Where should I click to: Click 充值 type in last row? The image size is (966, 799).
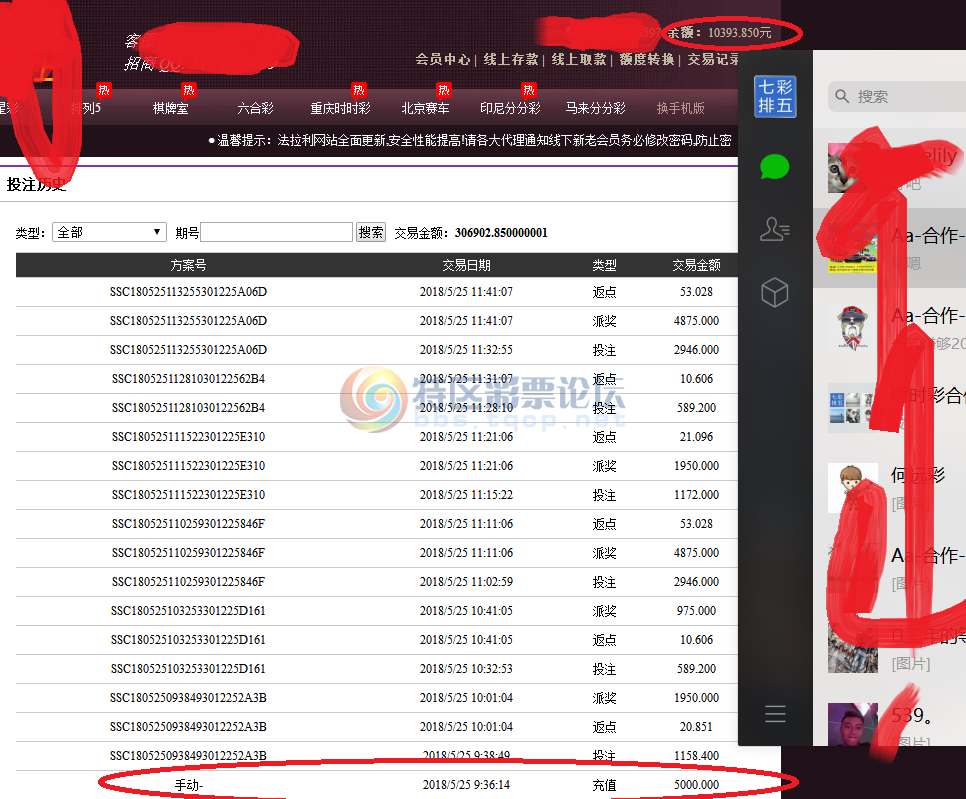point(604,785)
